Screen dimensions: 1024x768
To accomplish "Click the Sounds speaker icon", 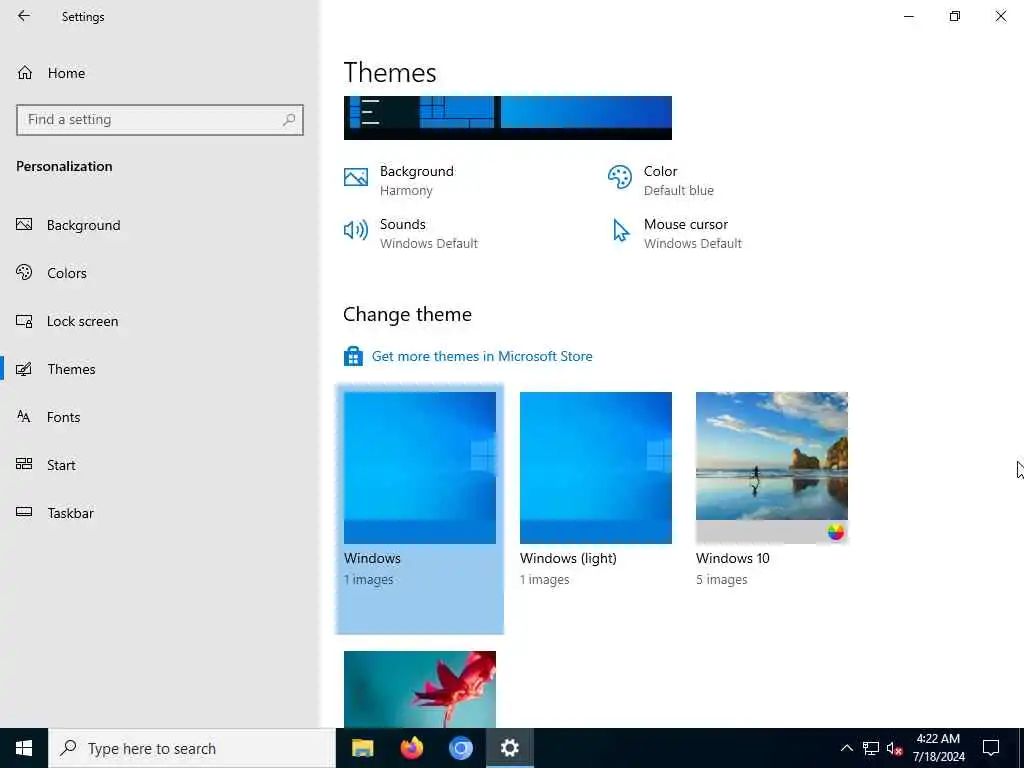I will [x=356, y=230].
